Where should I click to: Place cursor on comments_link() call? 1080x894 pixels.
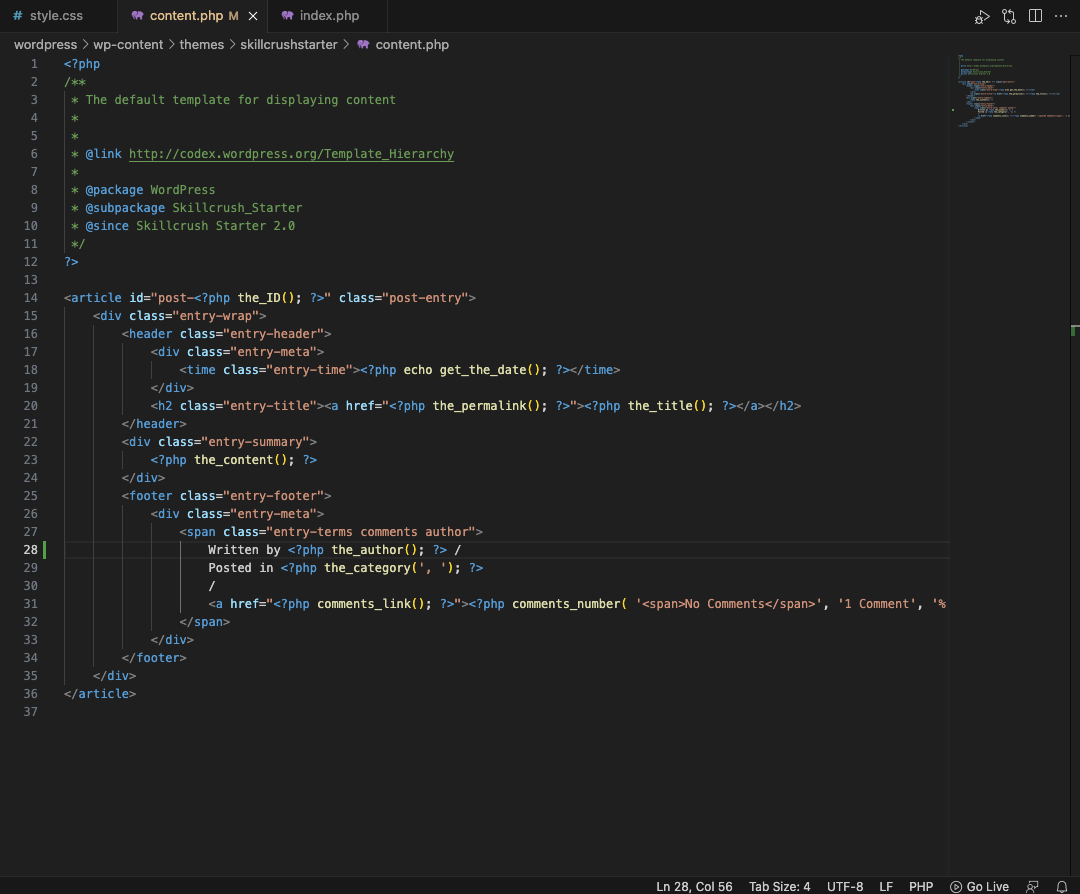(371, 603)
